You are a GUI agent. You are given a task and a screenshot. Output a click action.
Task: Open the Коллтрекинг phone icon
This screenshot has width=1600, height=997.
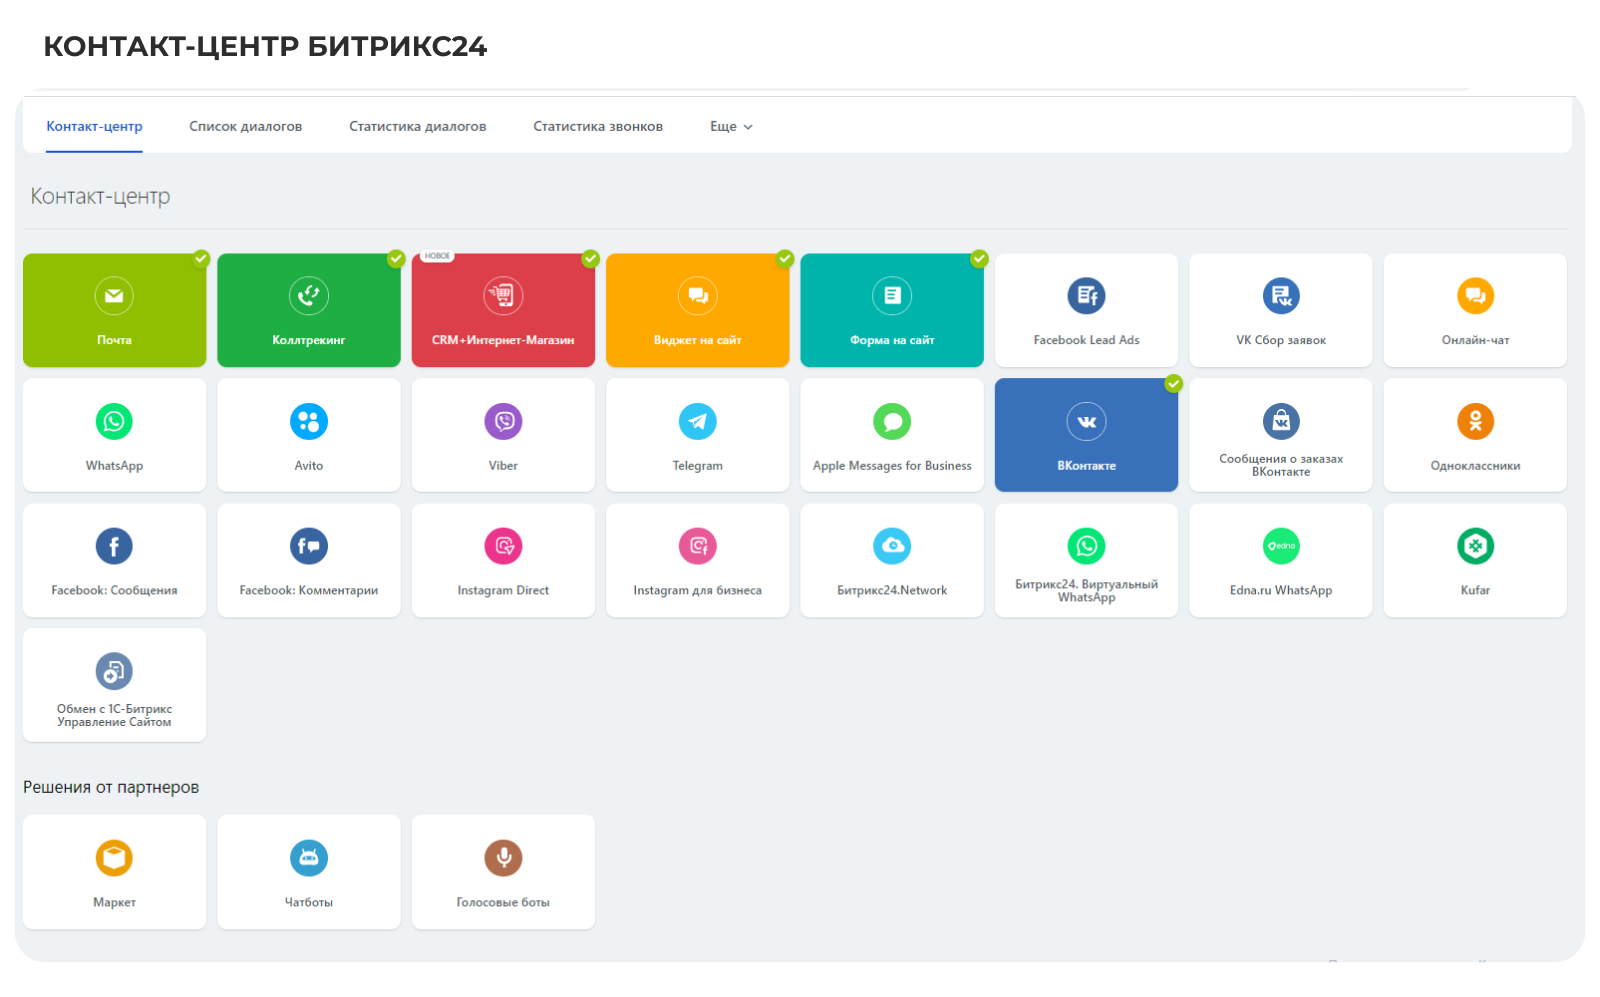pos(309,296)
